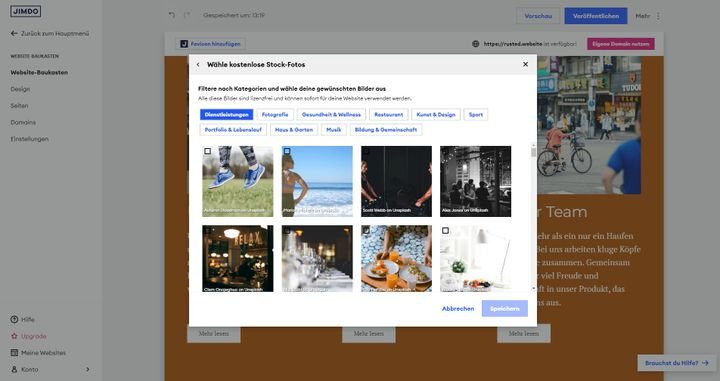The width and height of the screenshot is (720, 381).
Task: Select the Sport category filter
Action: coord(476,115)
